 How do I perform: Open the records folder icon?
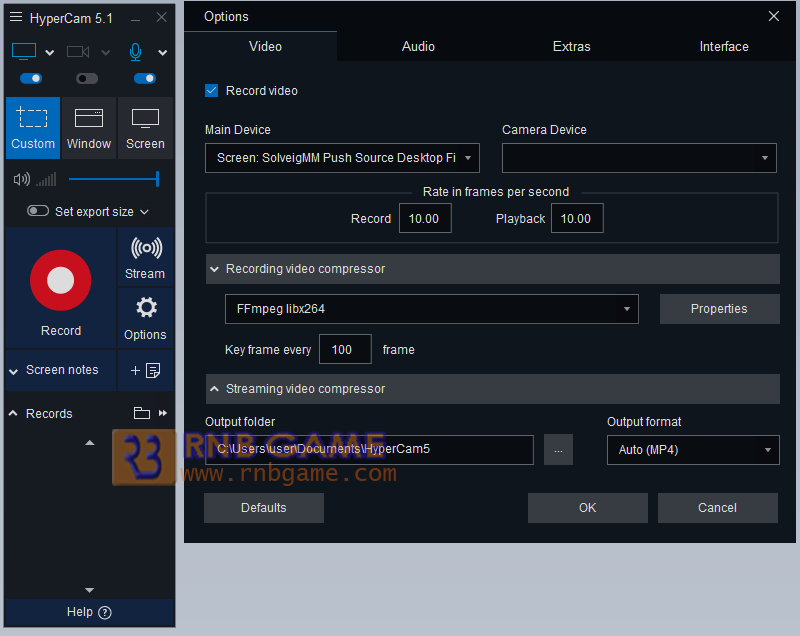[142, 413]
